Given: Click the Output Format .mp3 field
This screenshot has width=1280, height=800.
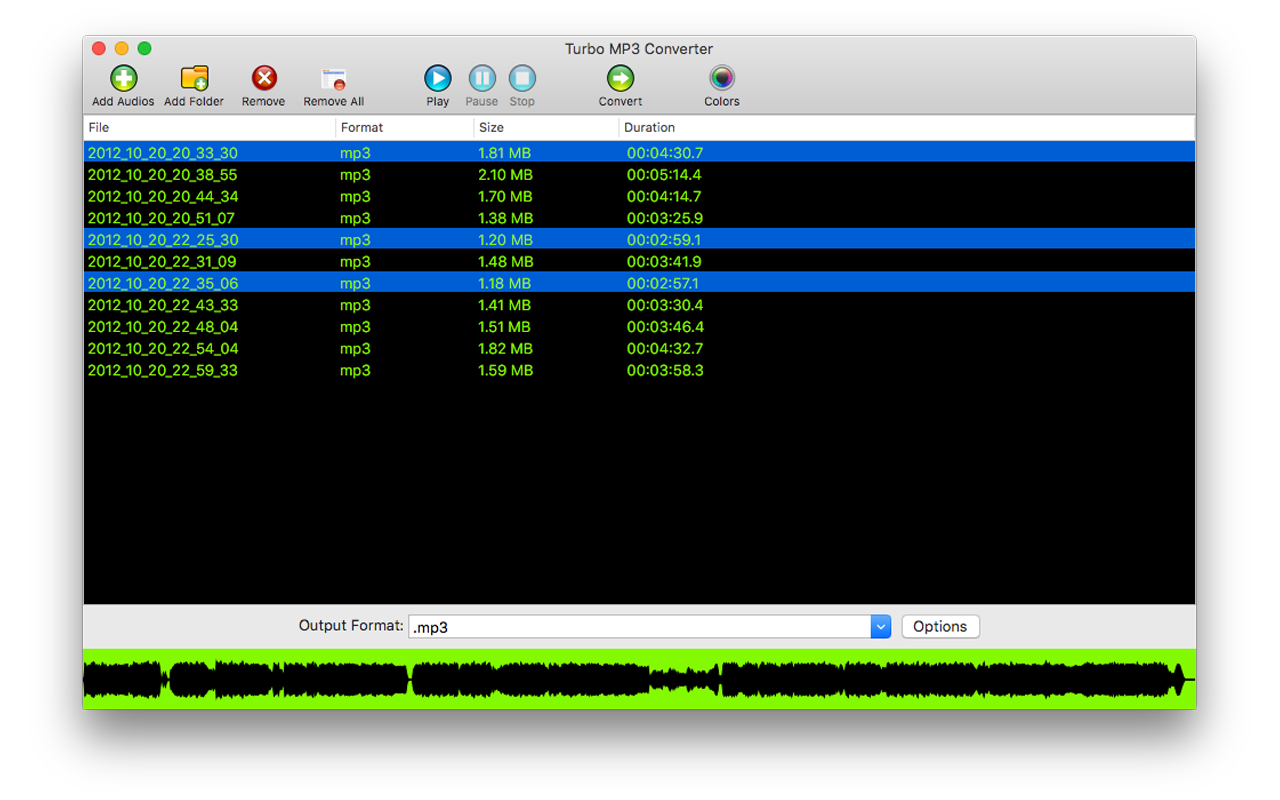Looking at the screenshot, I should pos(639,627).
